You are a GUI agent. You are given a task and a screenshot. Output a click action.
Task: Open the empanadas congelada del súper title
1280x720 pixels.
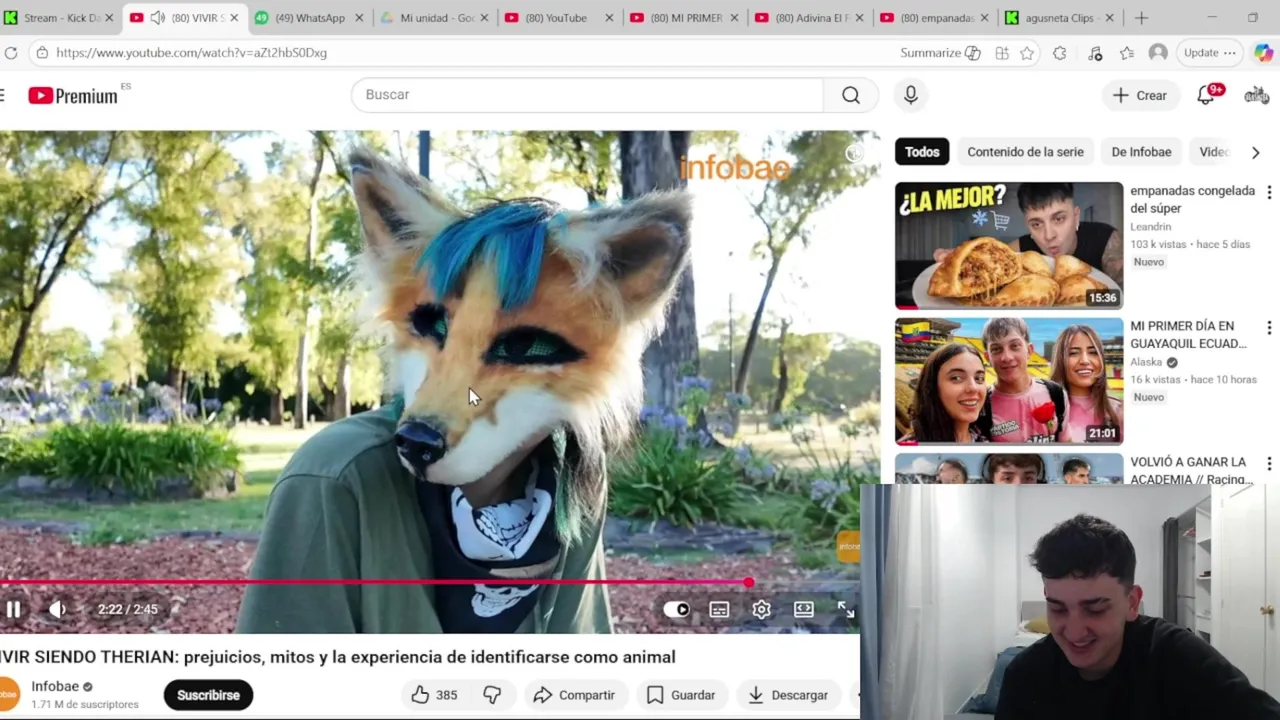1192,199
